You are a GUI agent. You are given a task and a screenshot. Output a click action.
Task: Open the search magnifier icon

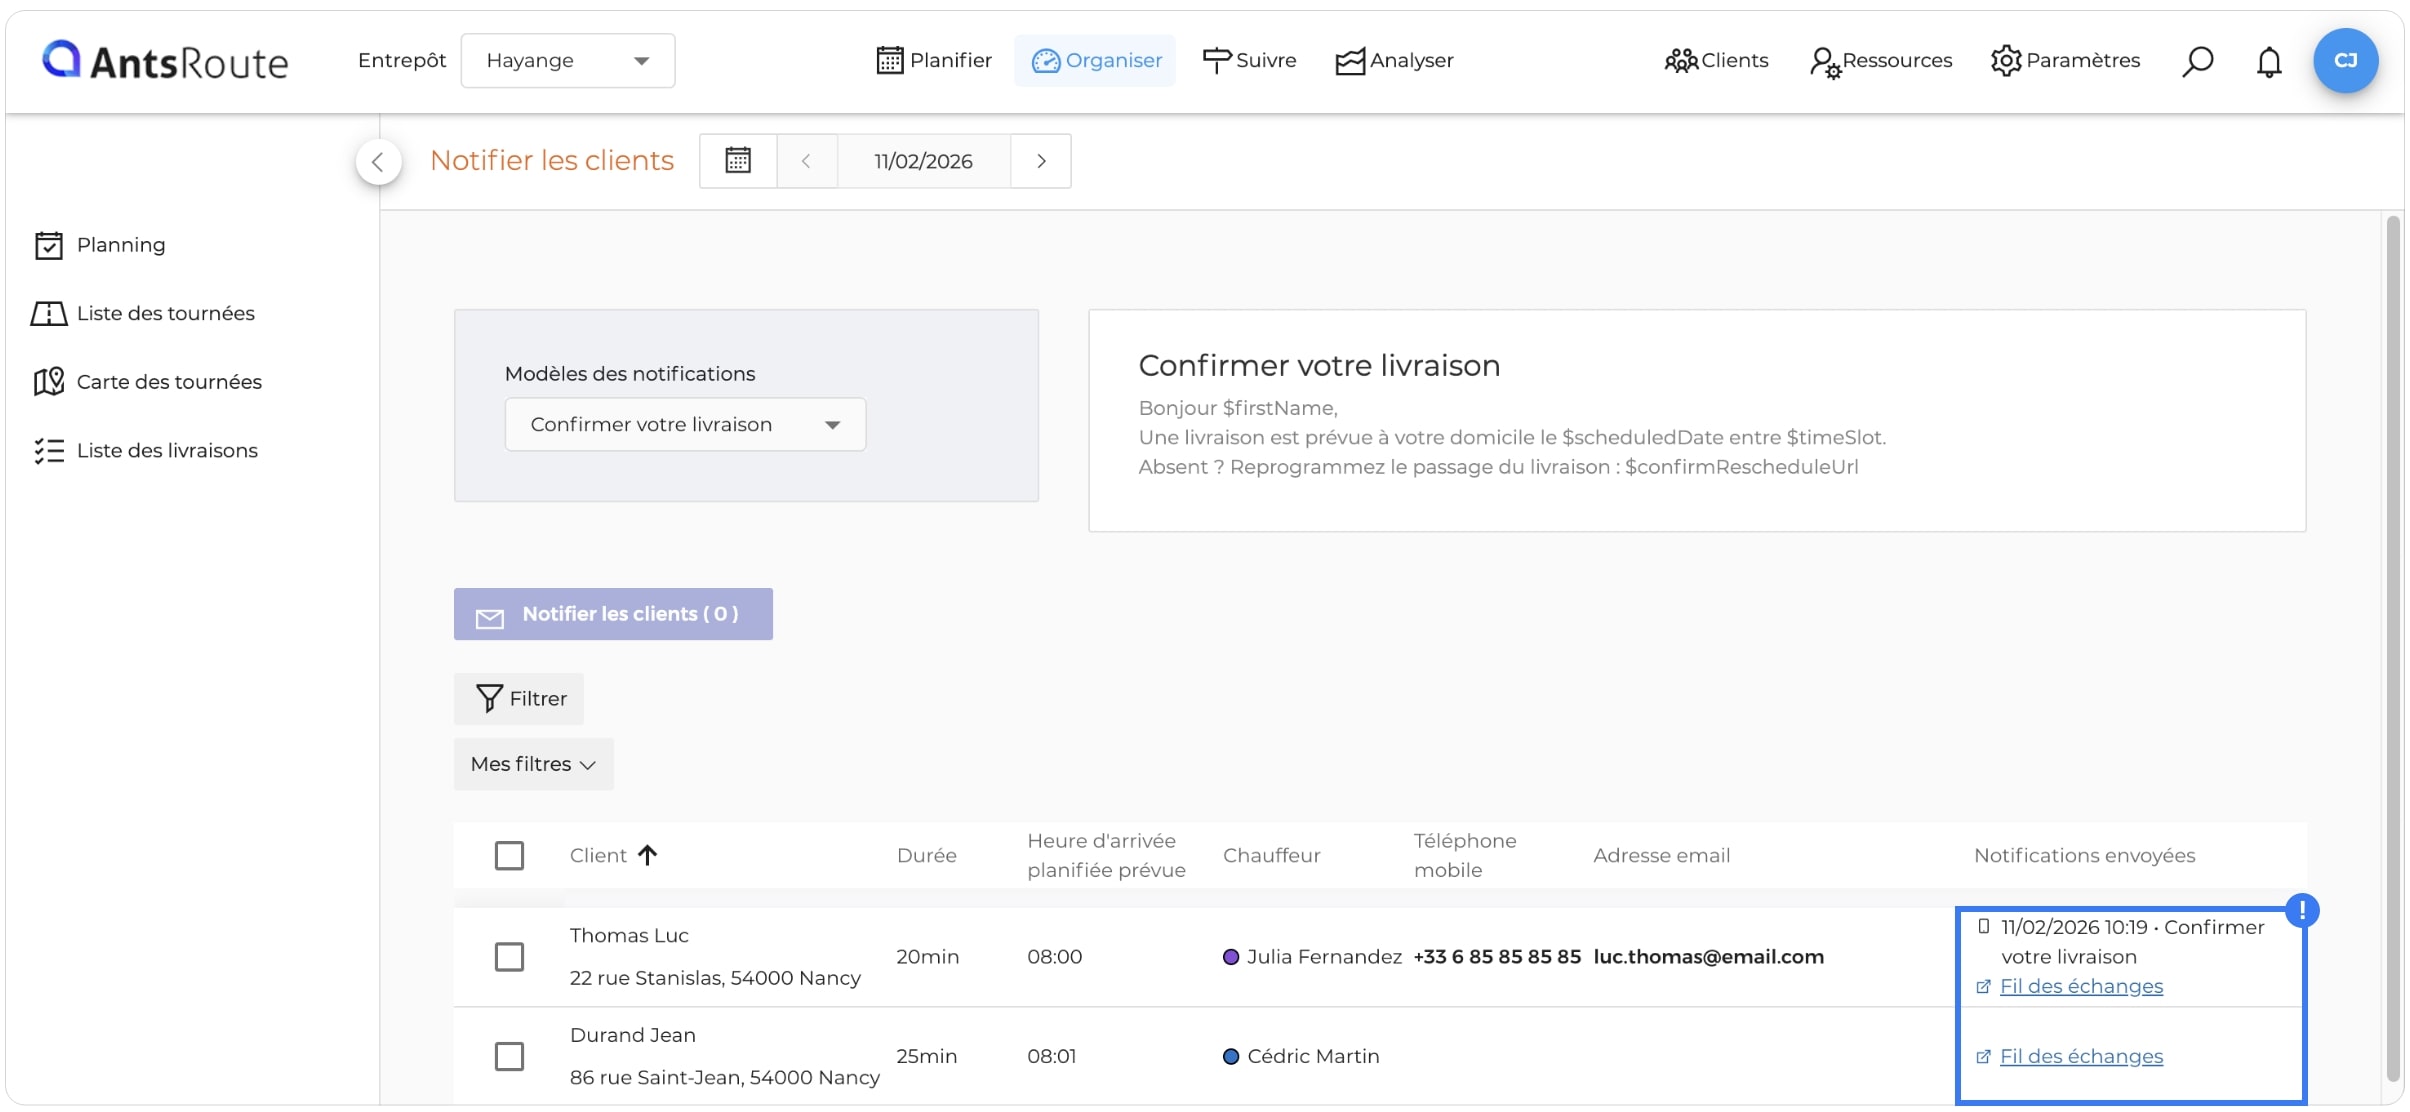tap(2197, 61)
